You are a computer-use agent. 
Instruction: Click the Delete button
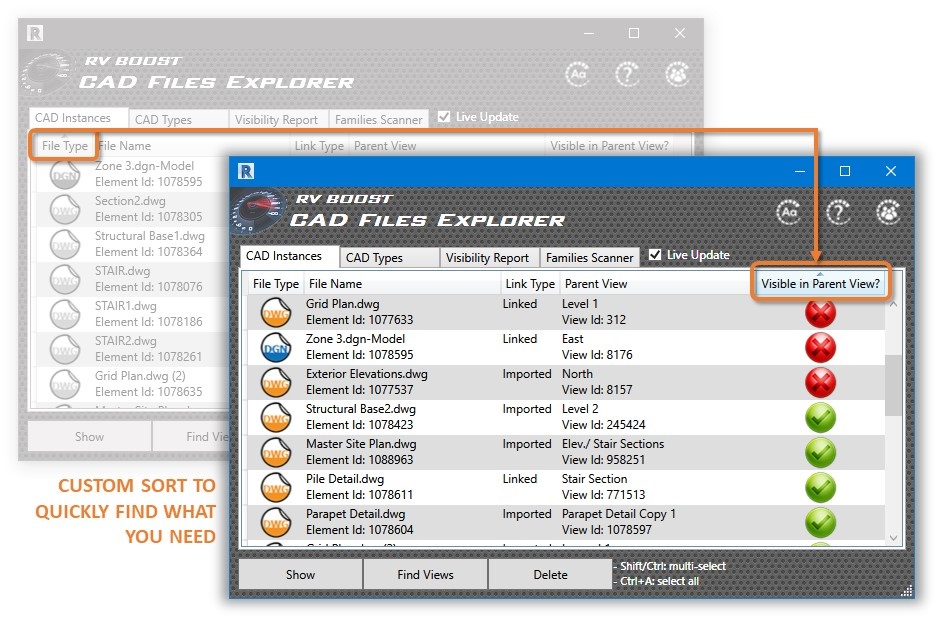coord(550,575)
